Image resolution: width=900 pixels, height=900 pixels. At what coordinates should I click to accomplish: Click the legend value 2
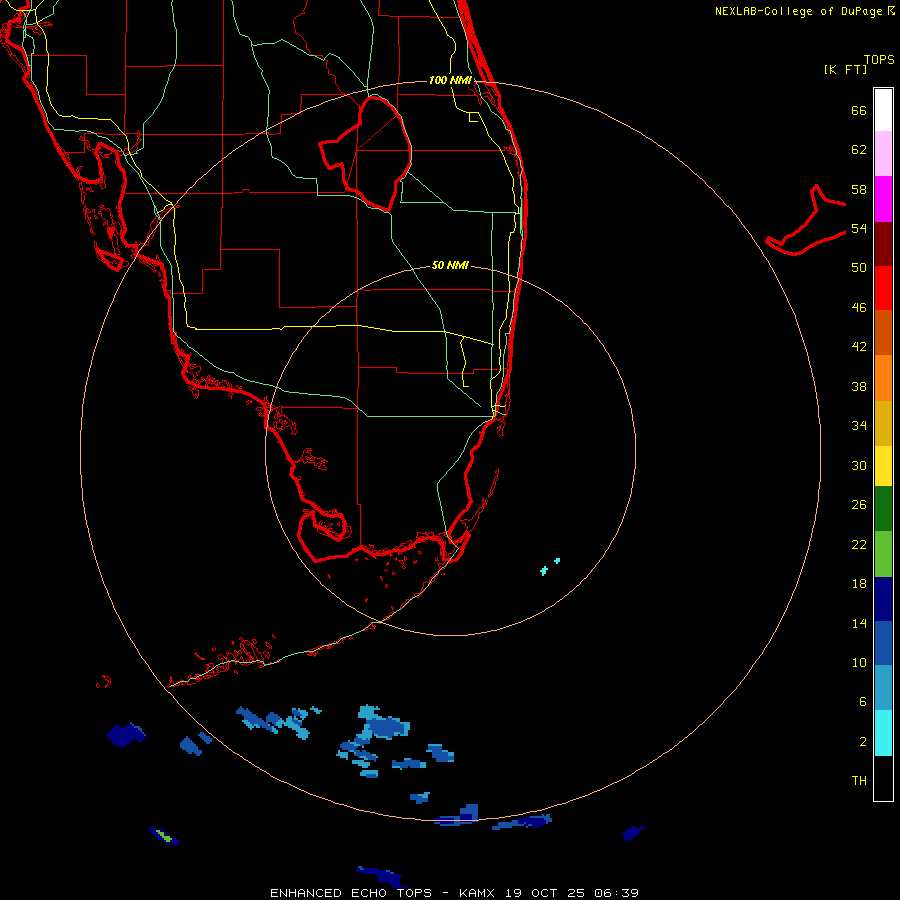pos(862,742)
